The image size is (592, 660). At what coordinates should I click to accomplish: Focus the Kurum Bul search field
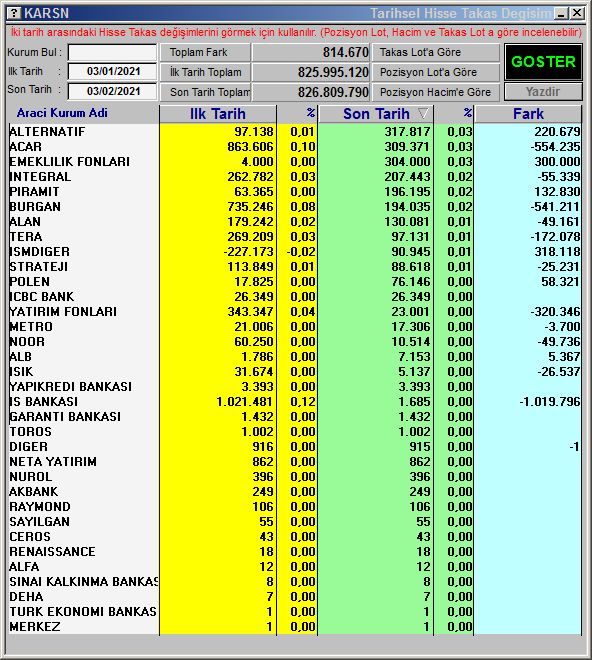[112, 53]
